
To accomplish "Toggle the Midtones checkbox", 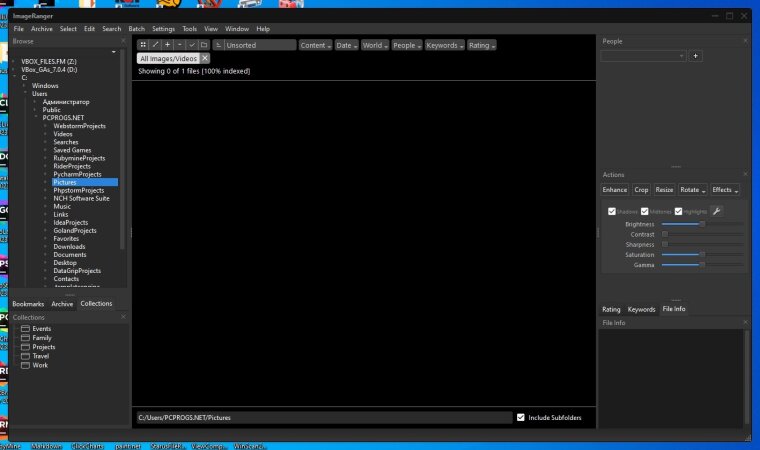I will pyautogui.click(x=645, y=211).
